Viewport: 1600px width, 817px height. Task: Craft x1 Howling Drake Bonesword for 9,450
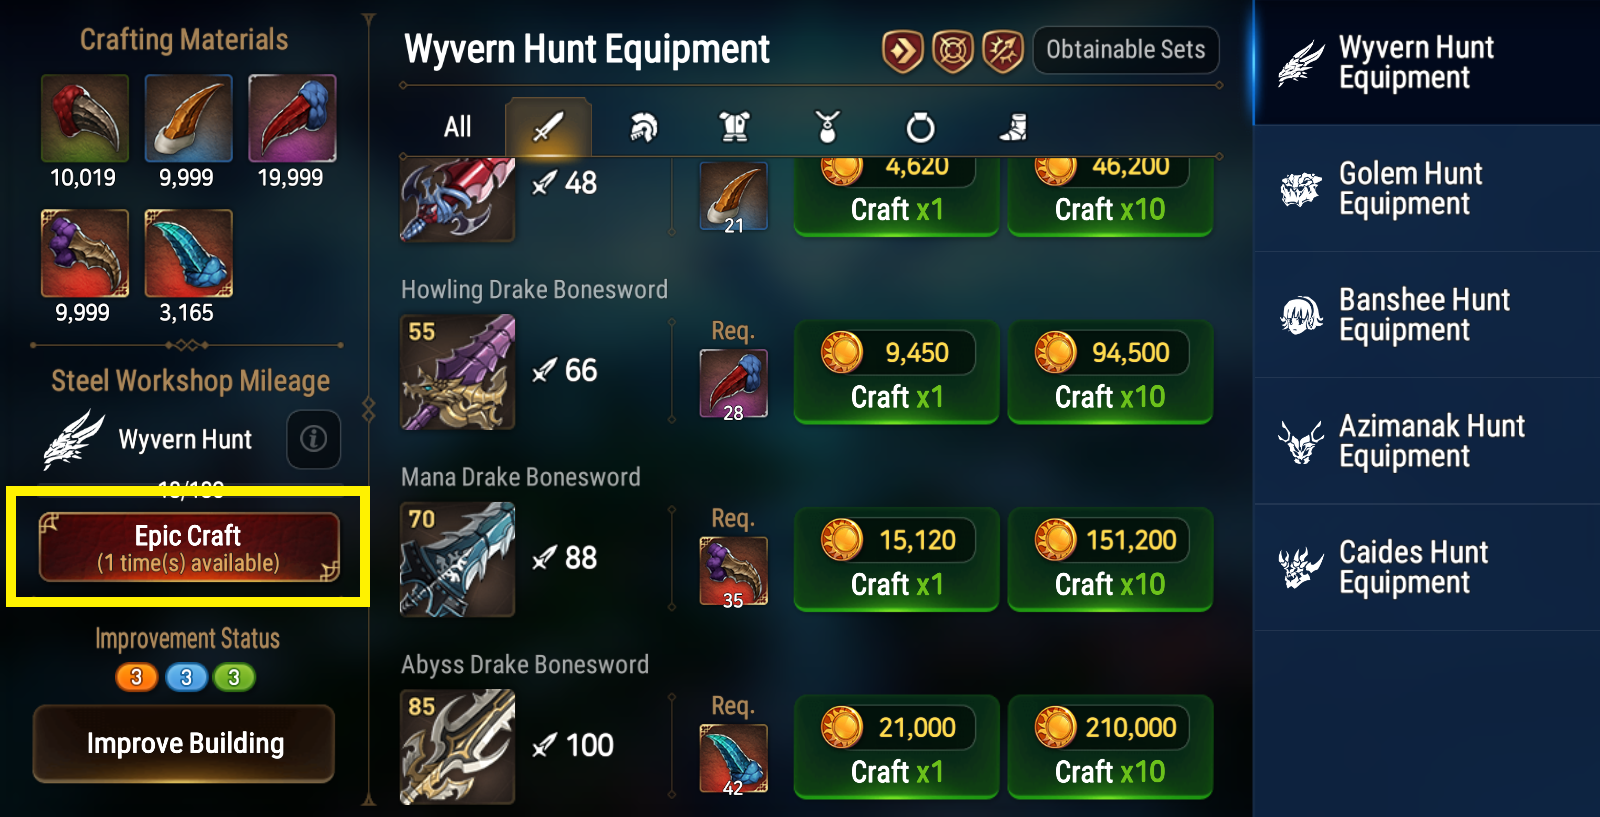coord(896,373)
